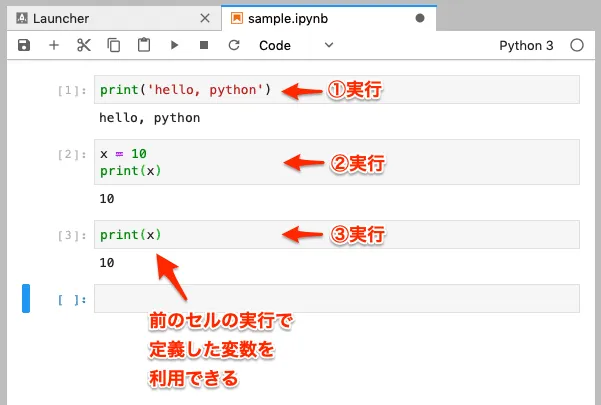Click the [3]: cell prompt
The height and width of the screenshot is (405, 601).
point(72,235)
